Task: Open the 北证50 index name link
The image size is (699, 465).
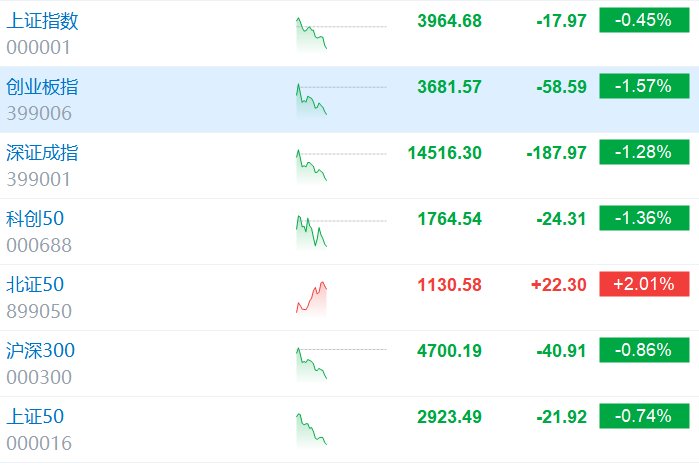Action: (x=35, y=284)
